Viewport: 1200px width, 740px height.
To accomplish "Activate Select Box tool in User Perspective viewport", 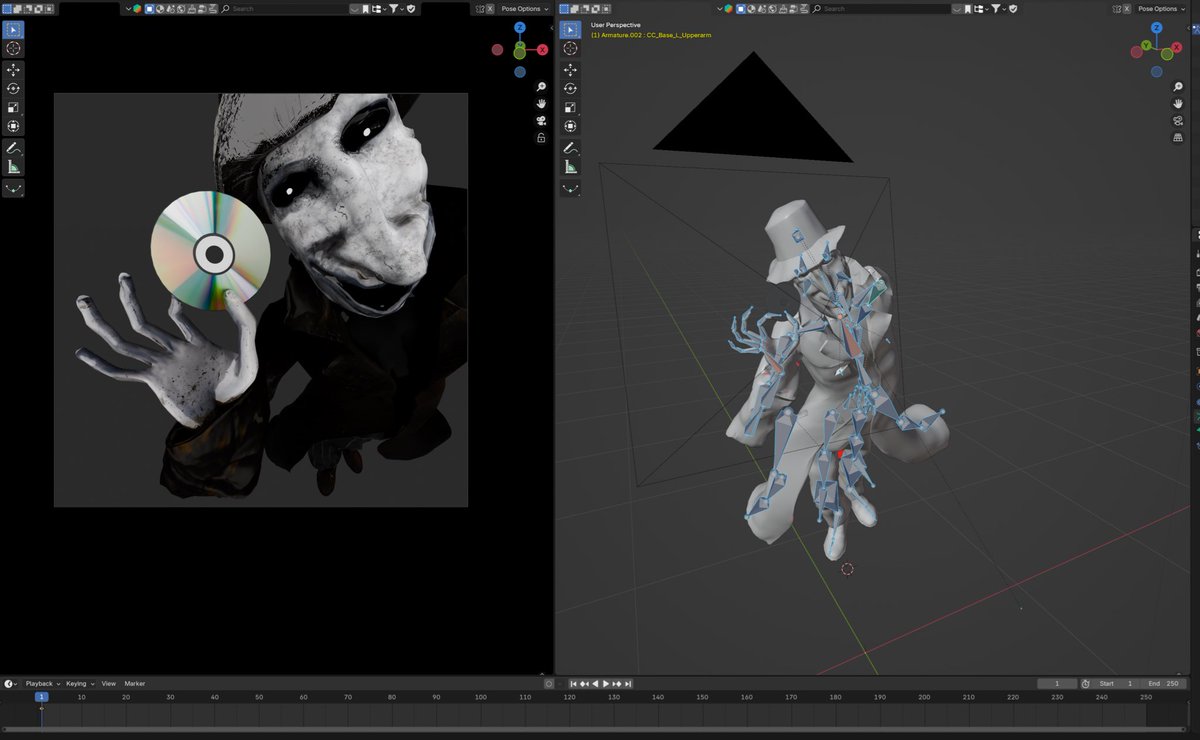I will 571,29.
